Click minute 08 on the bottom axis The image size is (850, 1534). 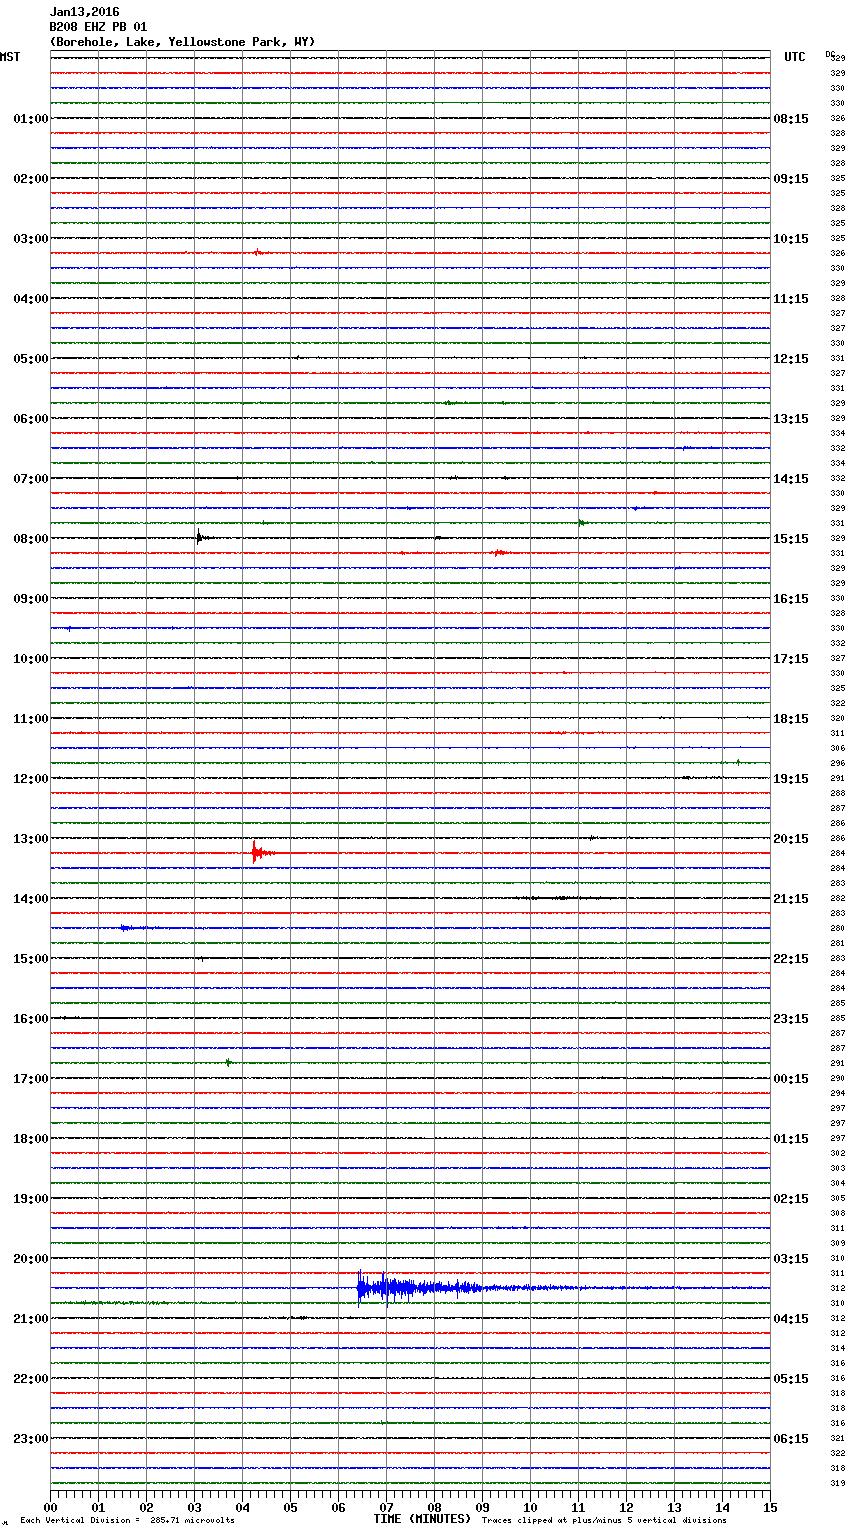point(434,1507)
